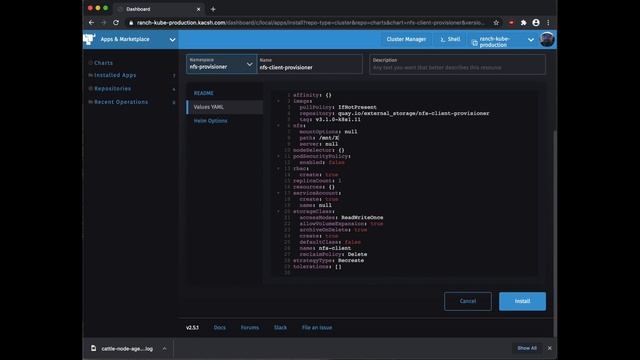
Task: Click the browser back arrow
Action: (x=91, y=23)
